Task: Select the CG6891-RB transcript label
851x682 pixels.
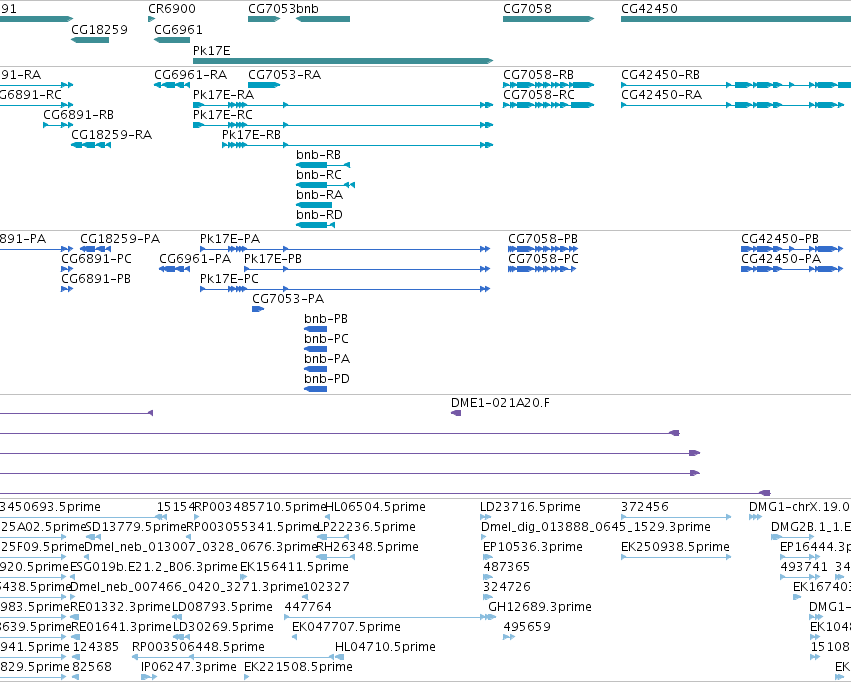Action: pos(79,114)
